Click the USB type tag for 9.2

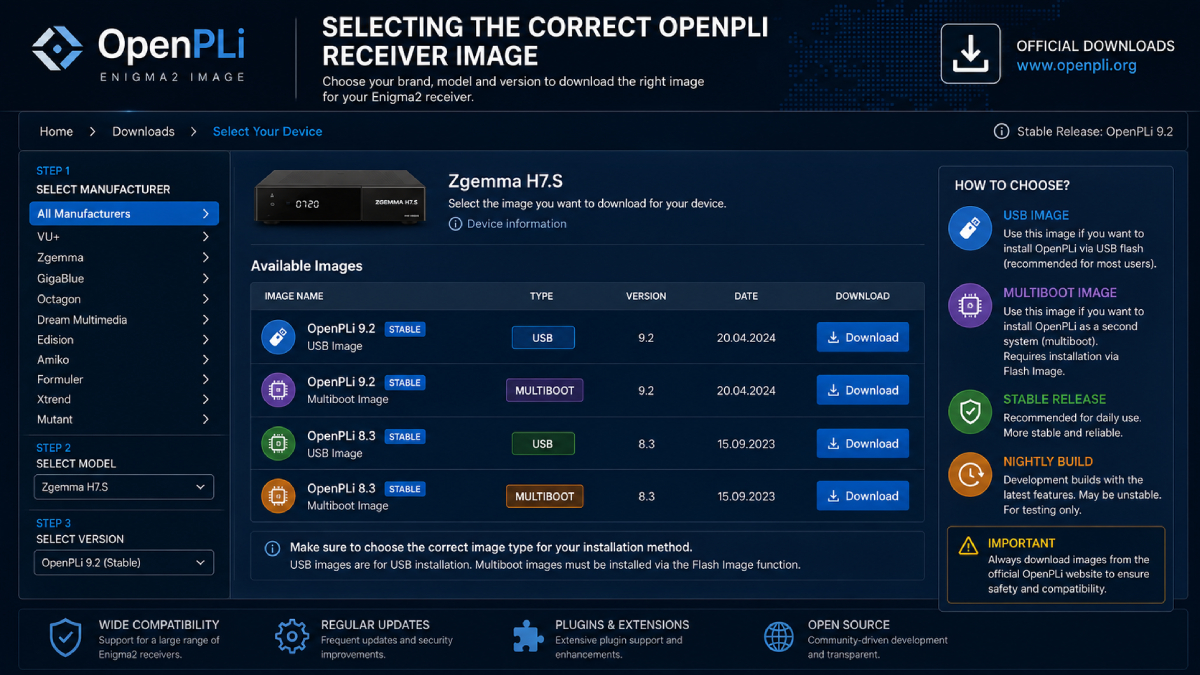(x=543, y=338)
